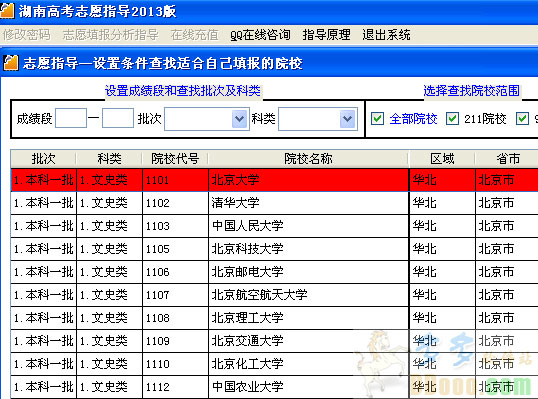
Task: Select the 在线充值 menu item
Action: point(195,35)
